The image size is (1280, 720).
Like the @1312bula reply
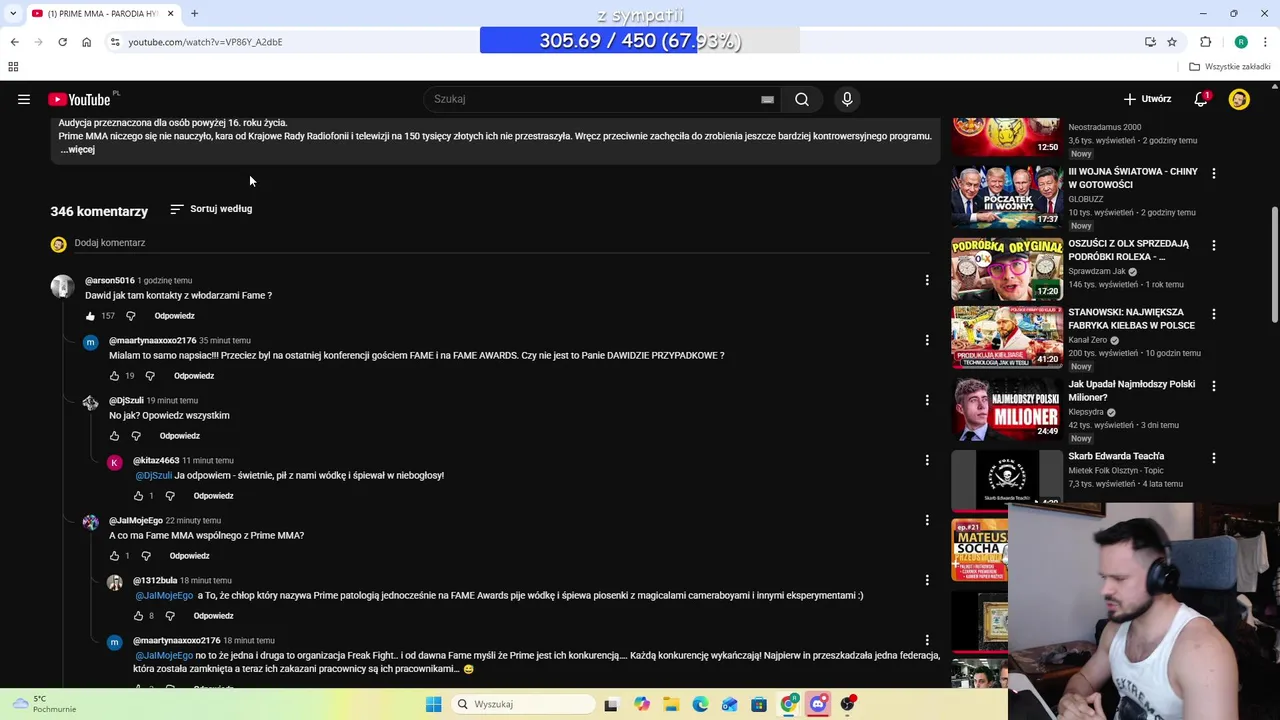[x=138, y=616]
